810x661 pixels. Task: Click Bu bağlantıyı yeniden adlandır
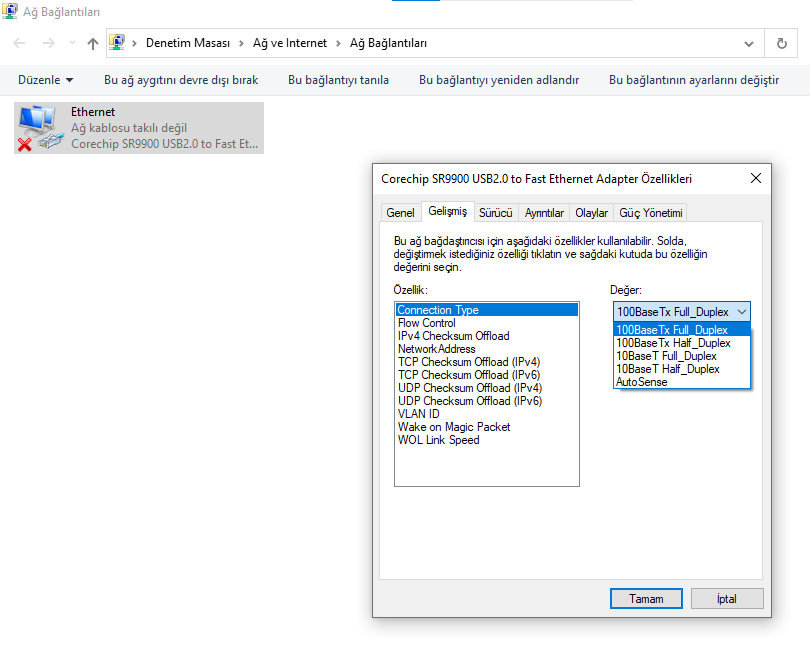coord(499,80)
